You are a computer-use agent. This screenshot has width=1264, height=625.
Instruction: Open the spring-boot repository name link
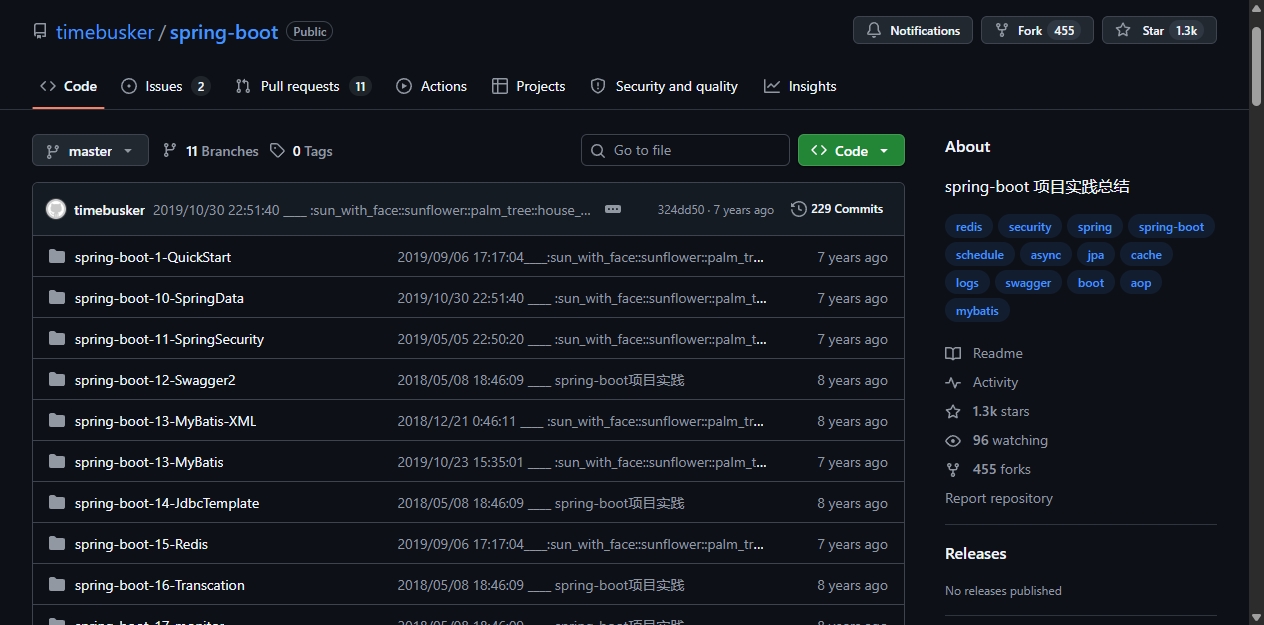tap(224, 32)
